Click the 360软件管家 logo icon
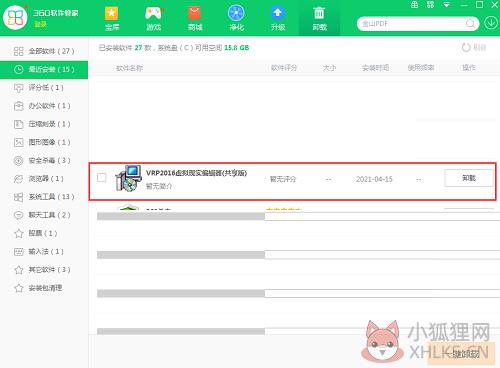 pyautogui.click(x=15, y=17)
